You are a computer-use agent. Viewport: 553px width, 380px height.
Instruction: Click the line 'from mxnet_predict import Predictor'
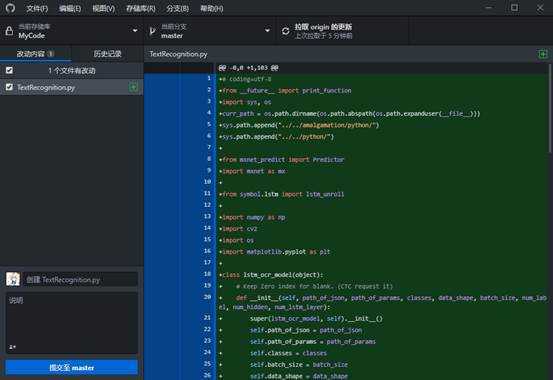point(283,159)
